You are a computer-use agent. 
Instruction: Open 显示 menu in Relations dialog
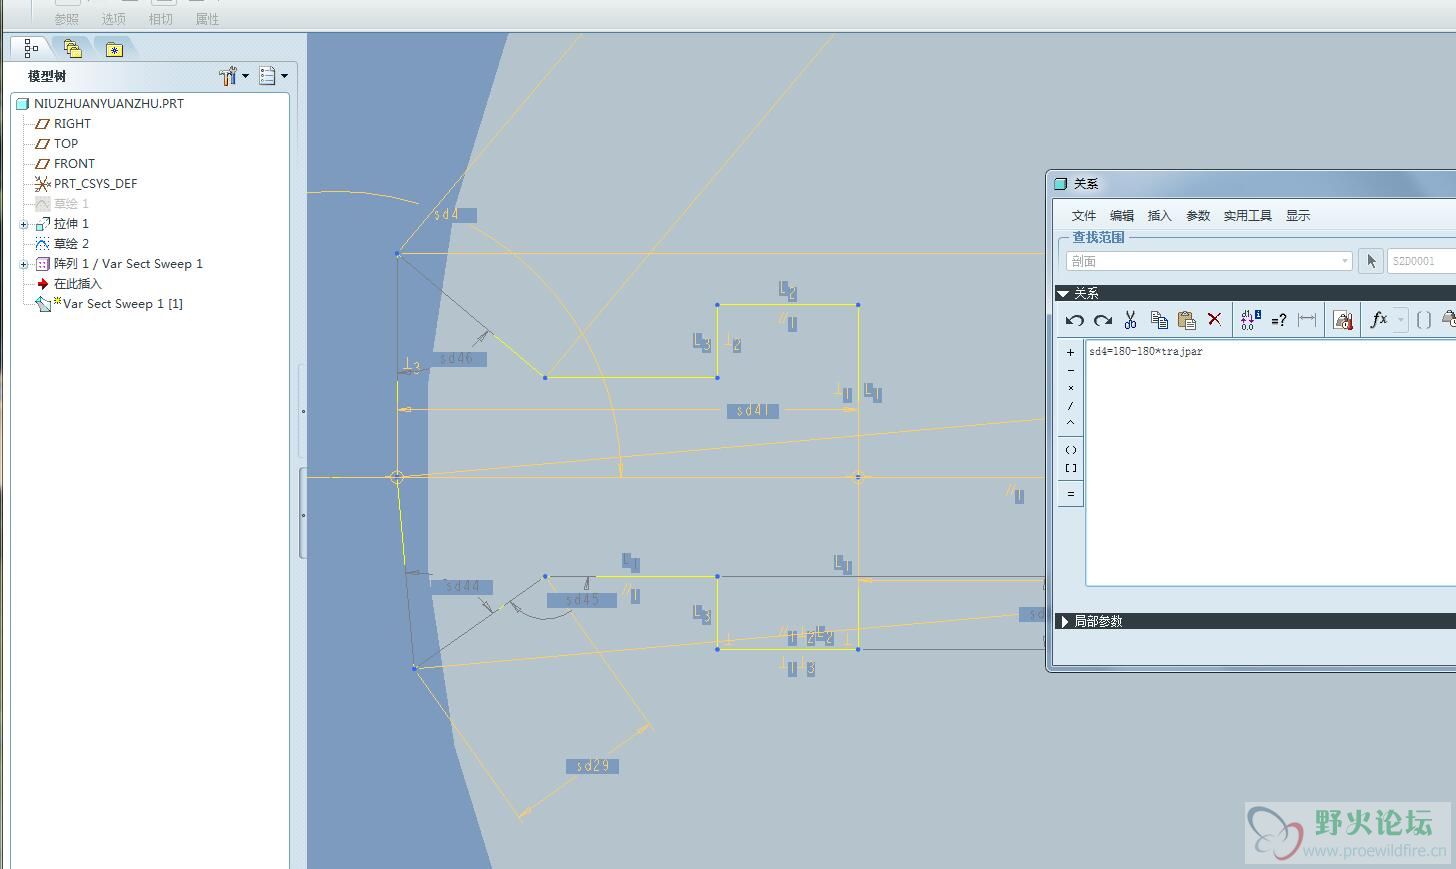pyautogui.click(x=1298, y=215)
